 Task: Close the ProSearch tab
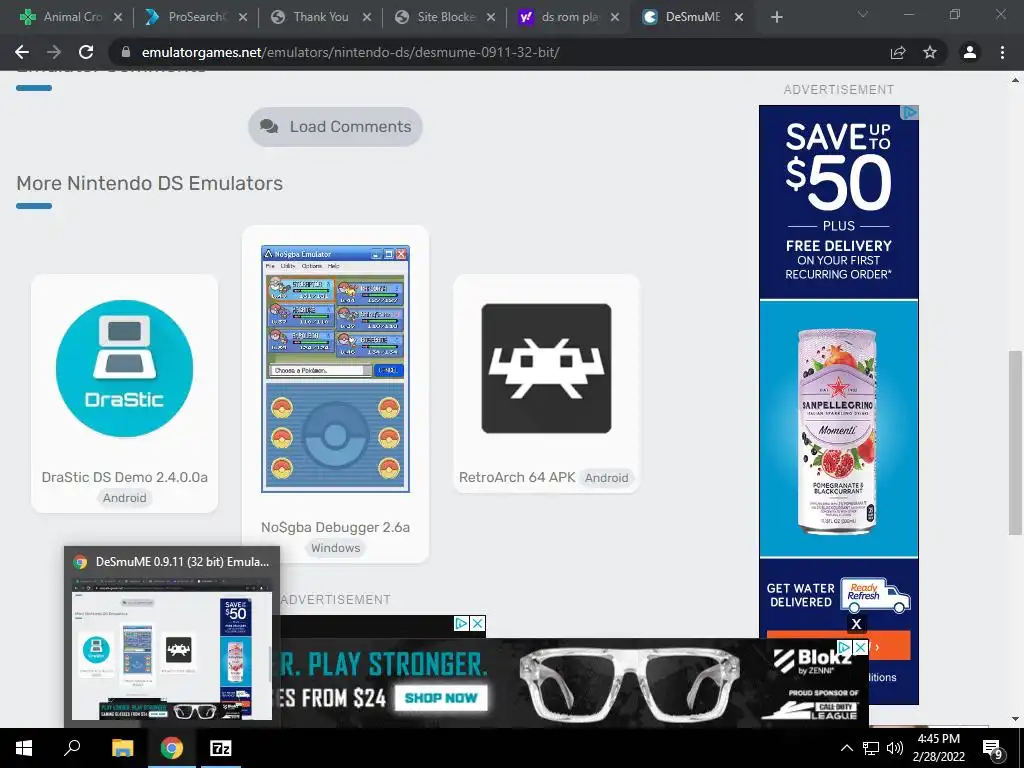[242, 18]
